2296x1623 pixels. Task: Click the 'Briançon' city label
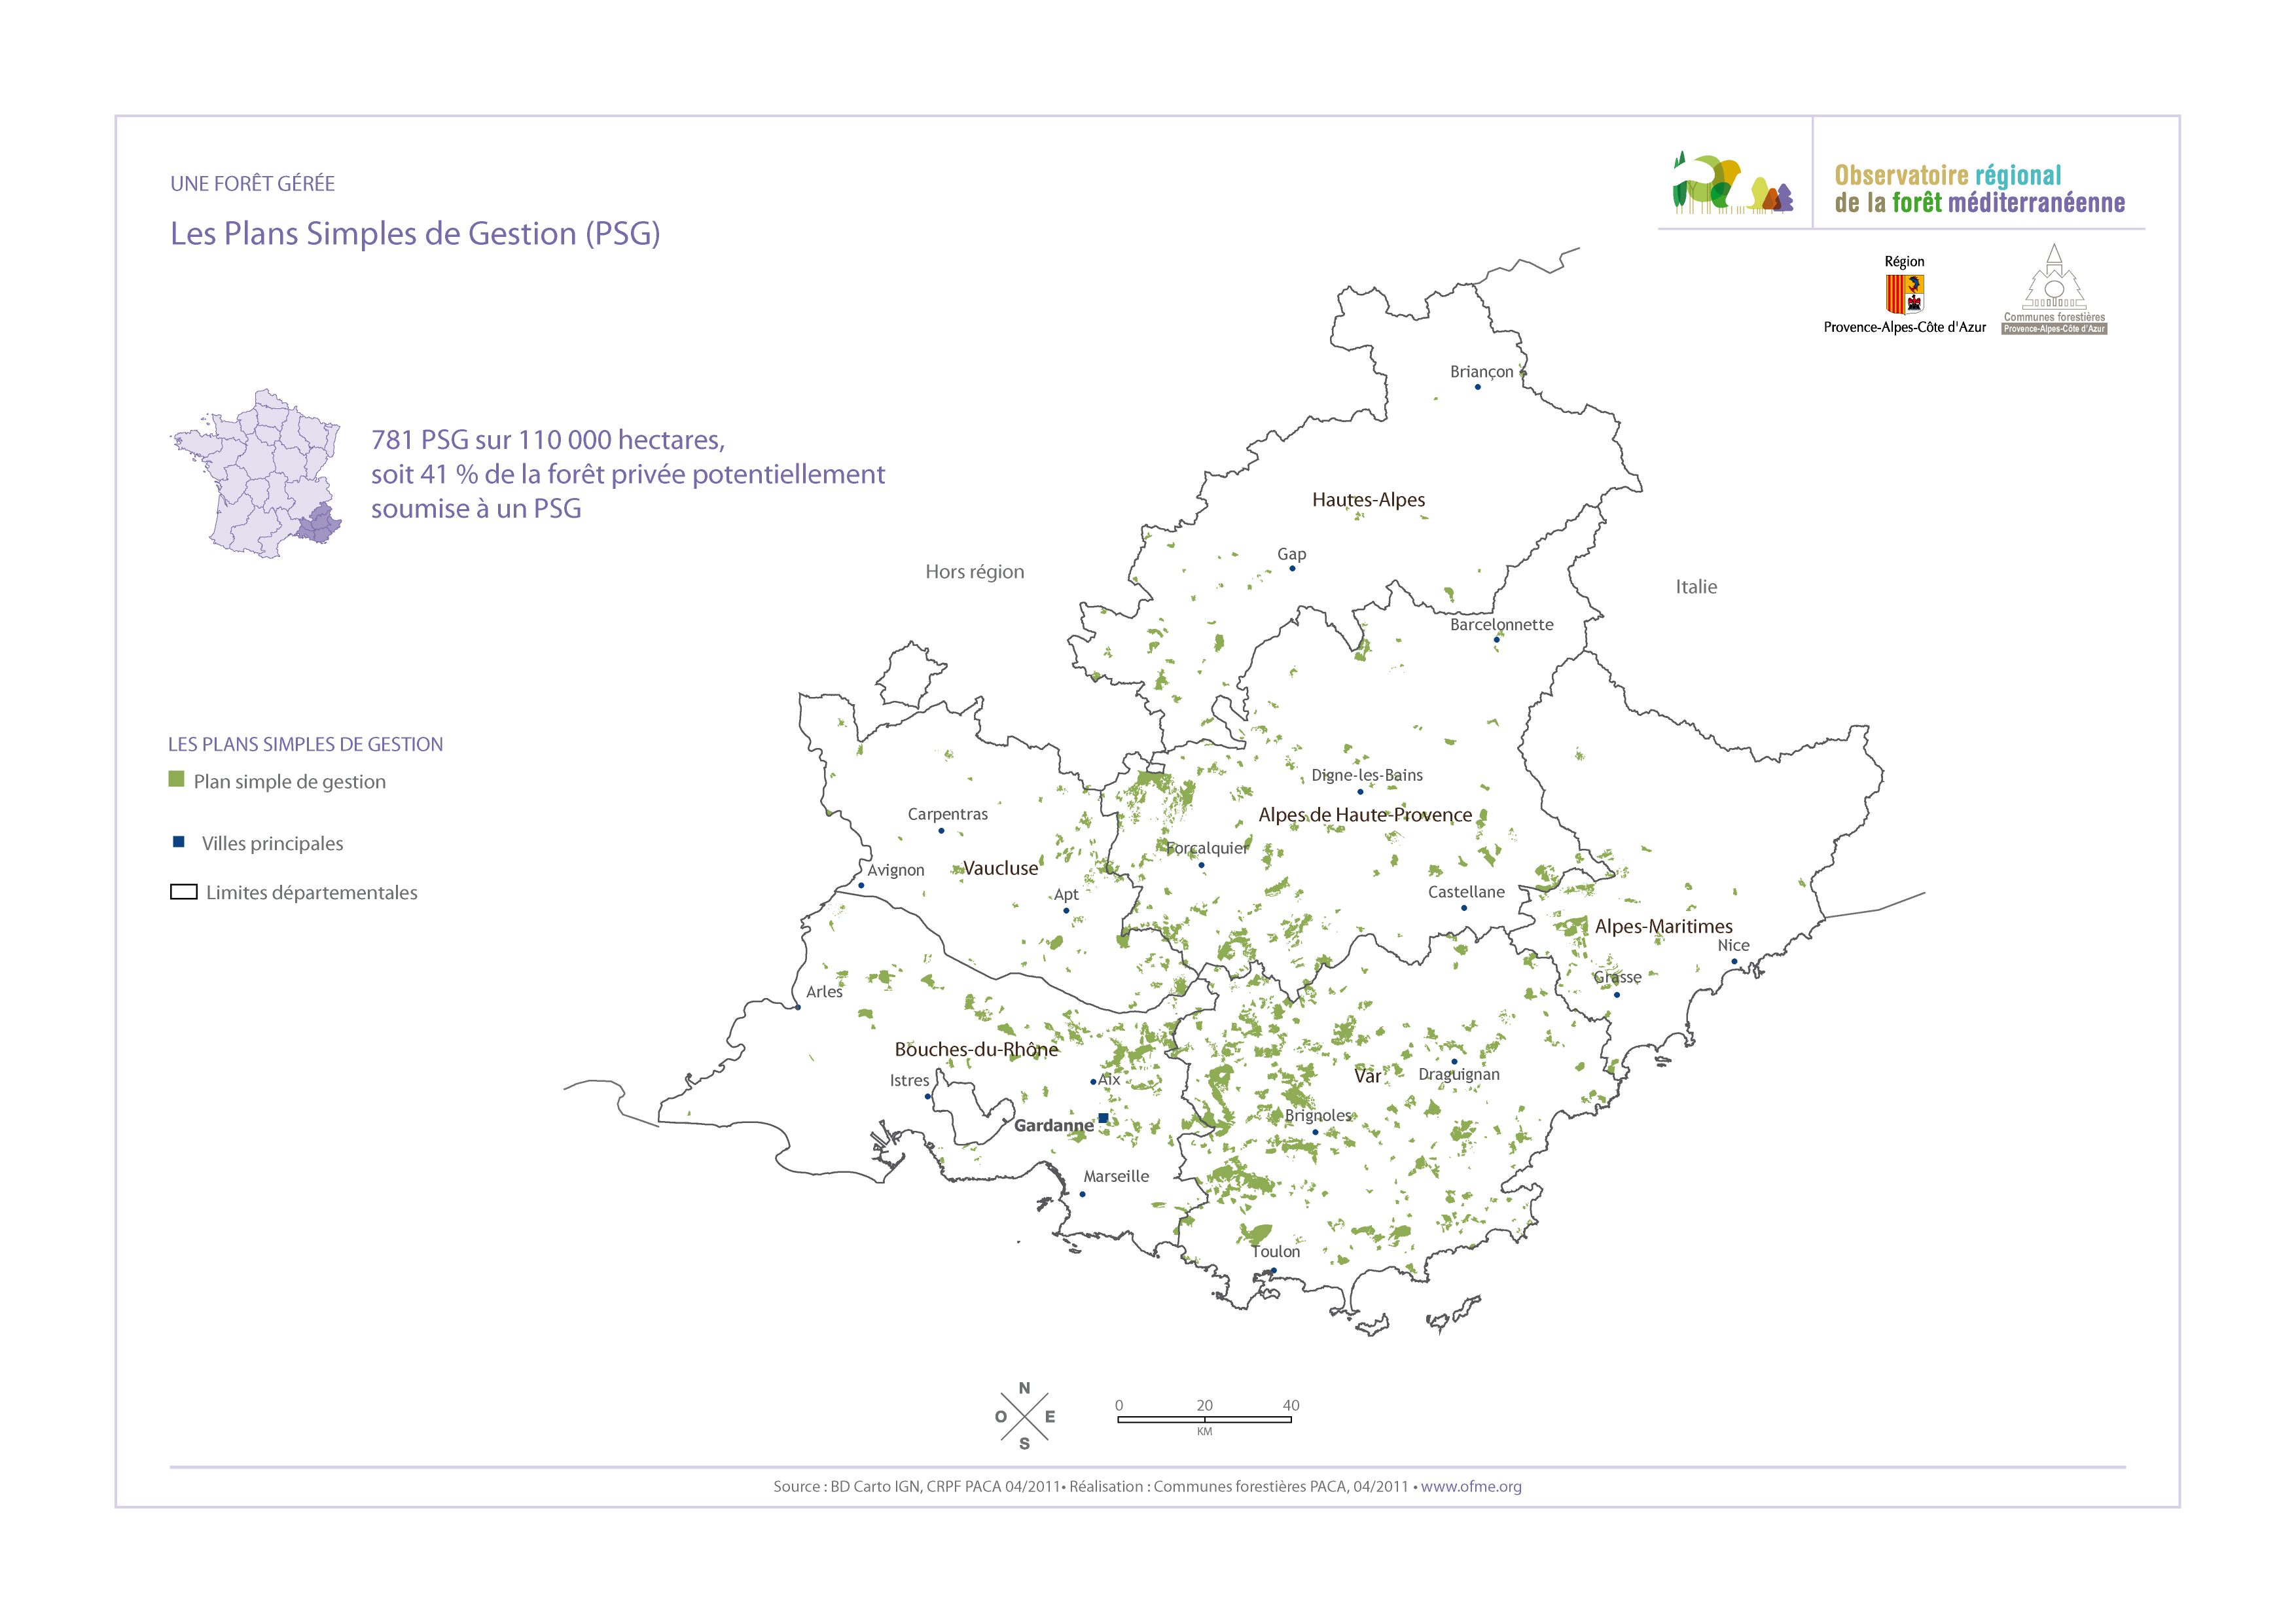1481,372
